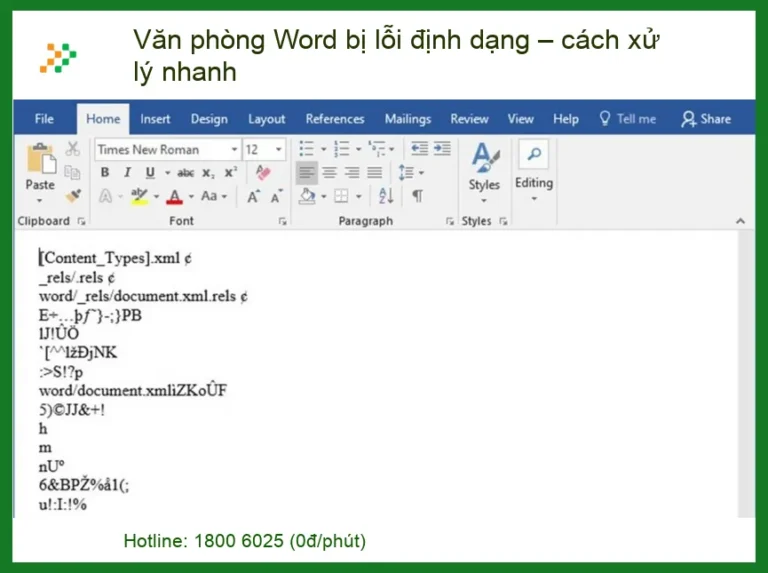Open the Styles gallery button

pos(484,171)
